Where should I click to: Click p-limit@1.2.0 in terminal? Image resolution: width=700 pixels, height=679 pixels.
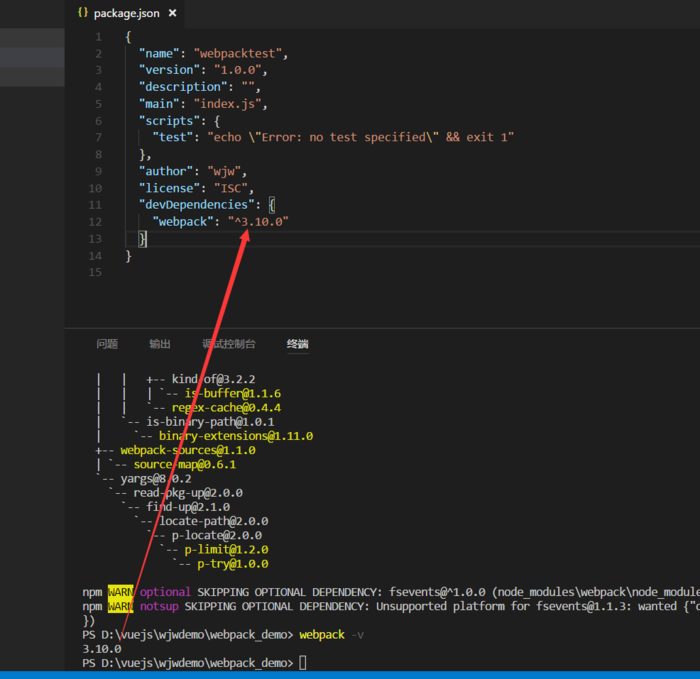point(226,550)
